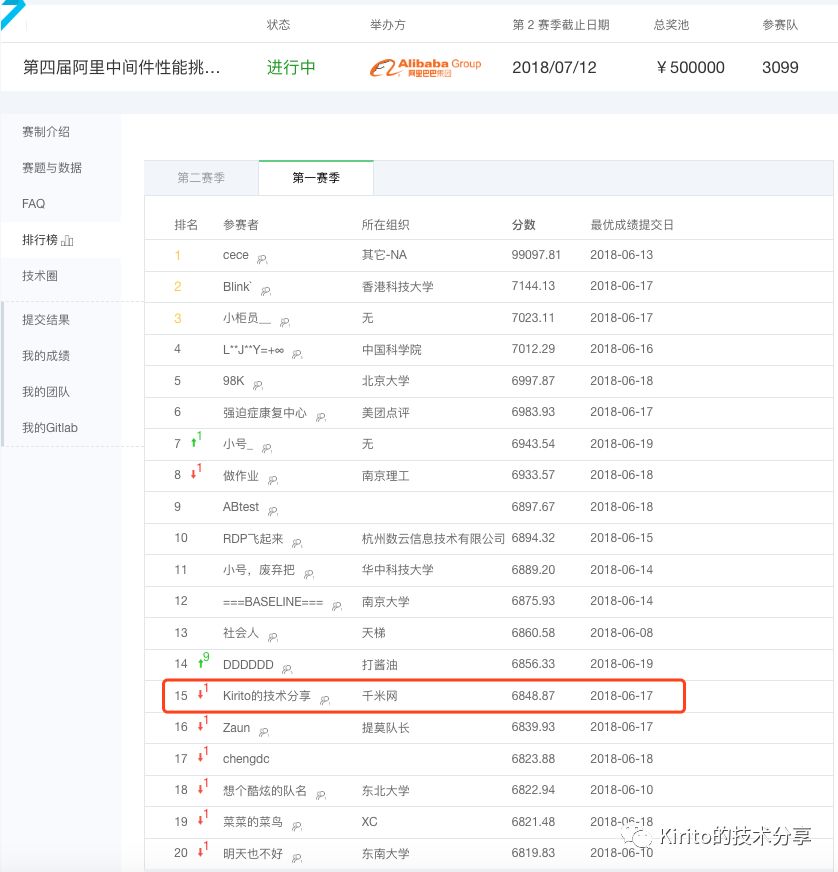The height and width of the screenshot is (872, 838).
Task: Click participant name cece
Action: (x=236, y=255)
